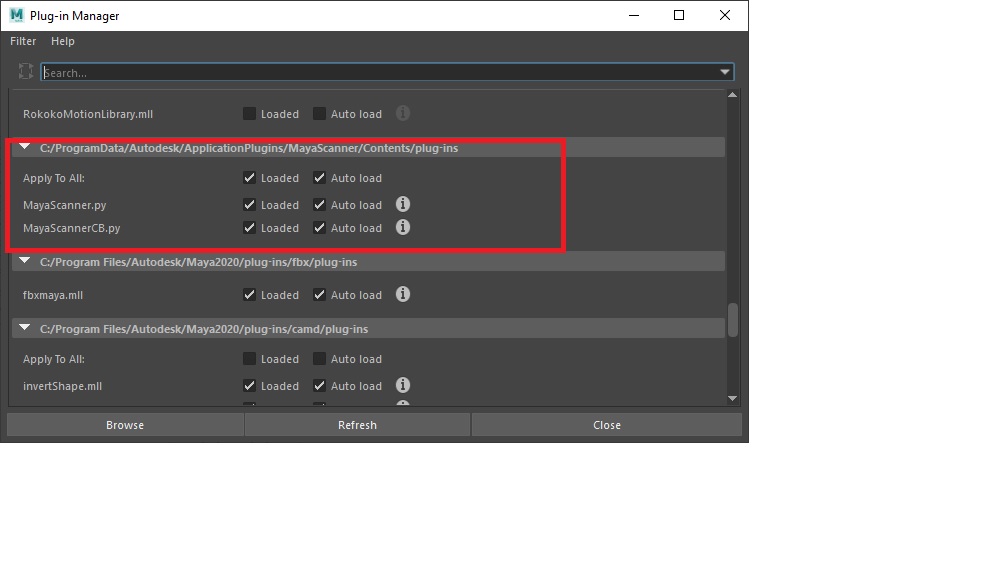Check Loaded for camd Apply To All
The height and width of the screenshot is (580, 1000).
[x=249, y=359]
